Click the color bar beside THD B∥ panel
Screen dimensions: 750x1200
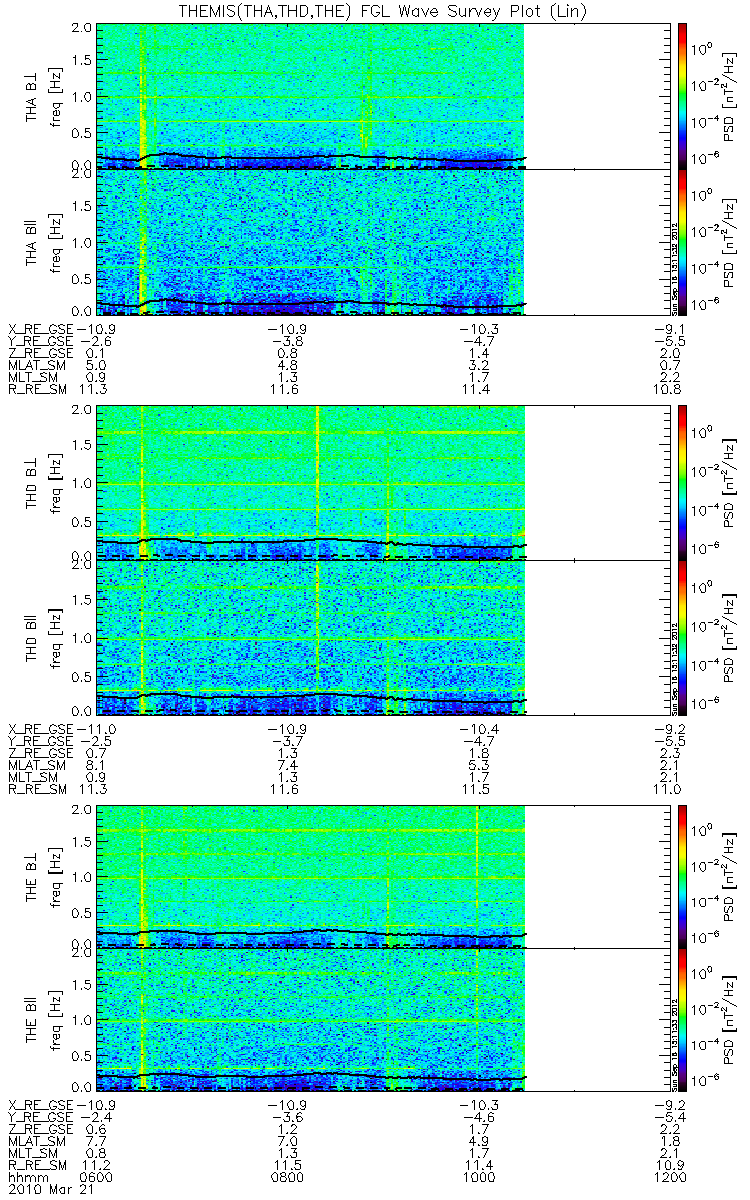683,637
